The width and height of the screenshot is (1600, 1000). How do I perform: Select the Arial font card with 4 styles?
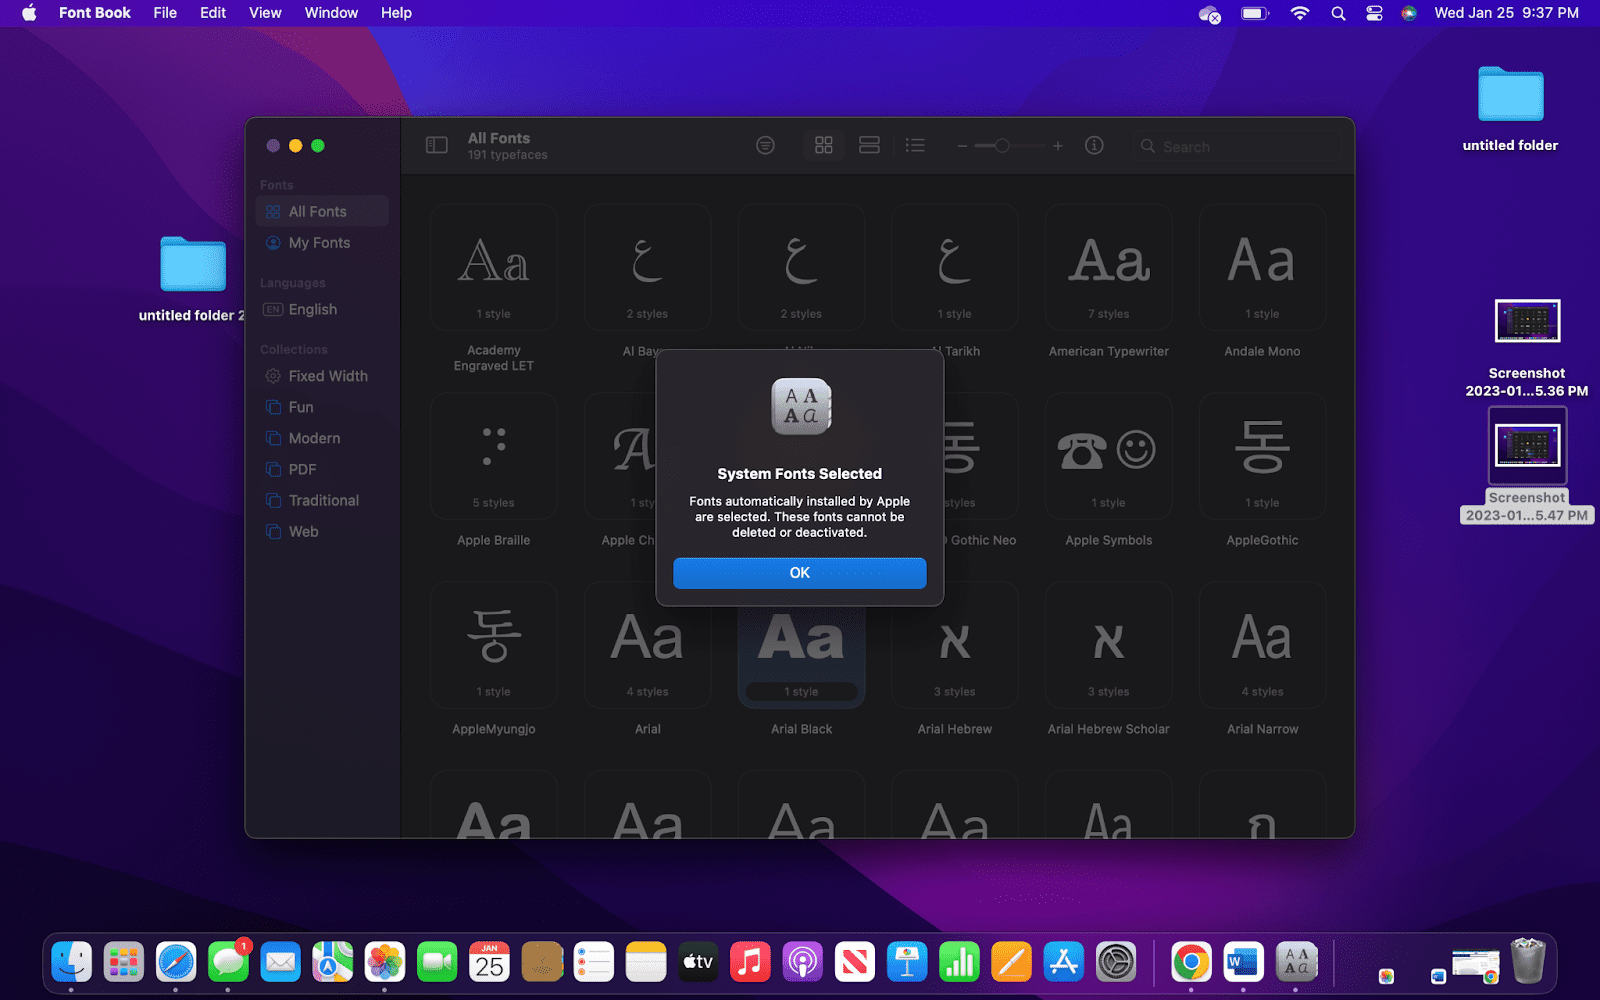648,646
